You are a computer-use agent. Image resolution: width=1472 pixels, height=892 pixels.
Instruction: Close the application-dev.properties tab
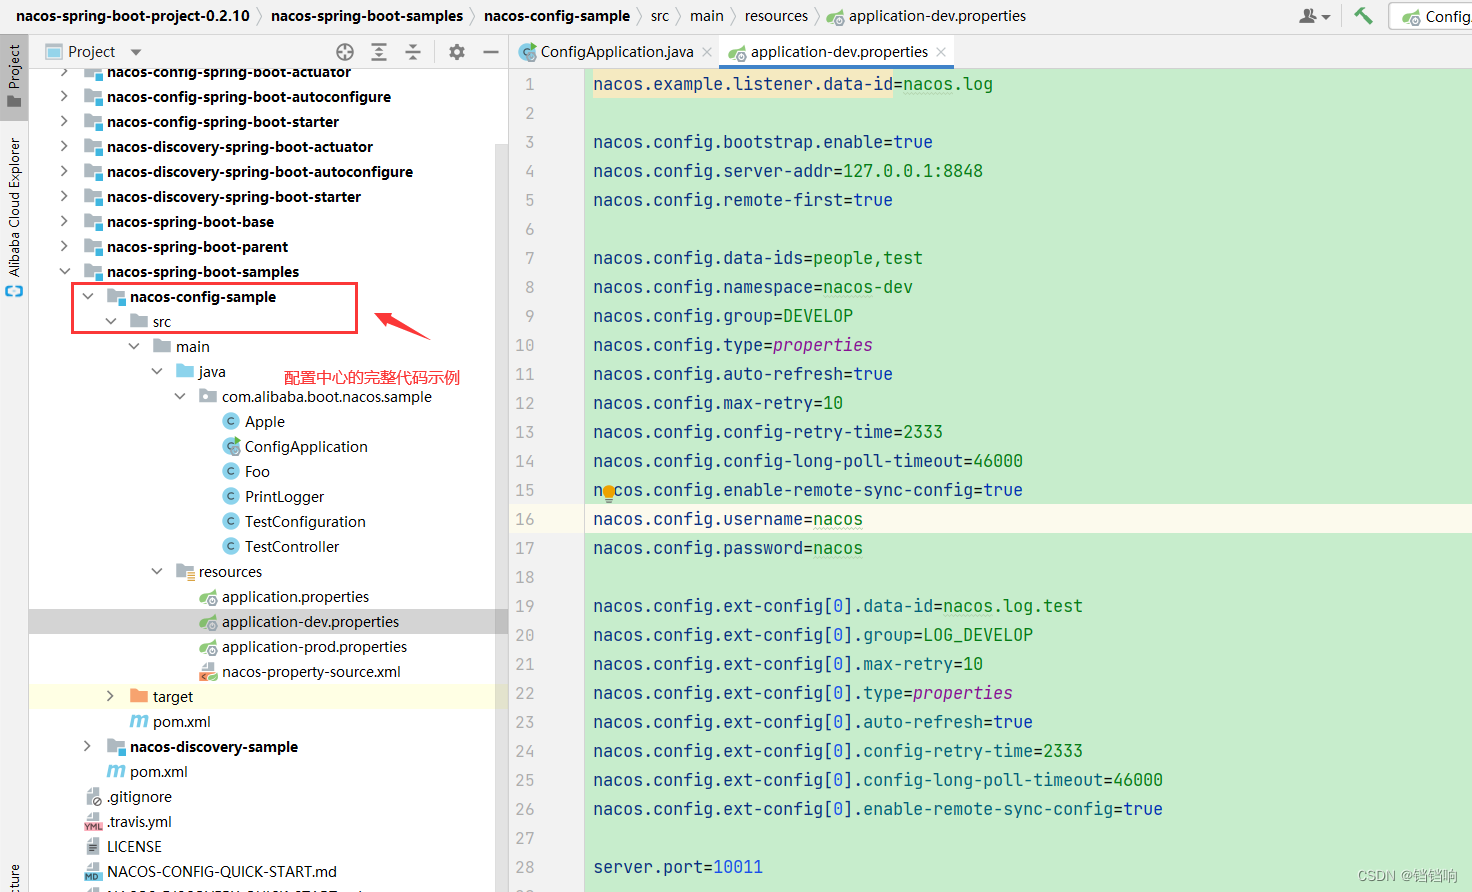point(940,52)
